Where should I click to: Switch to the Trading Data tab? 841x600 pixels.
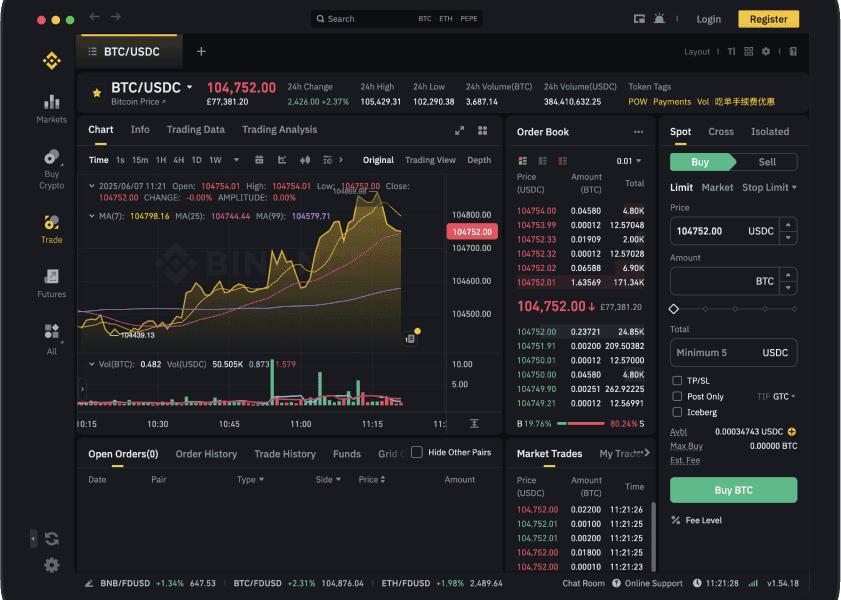[x=195, y=129]
